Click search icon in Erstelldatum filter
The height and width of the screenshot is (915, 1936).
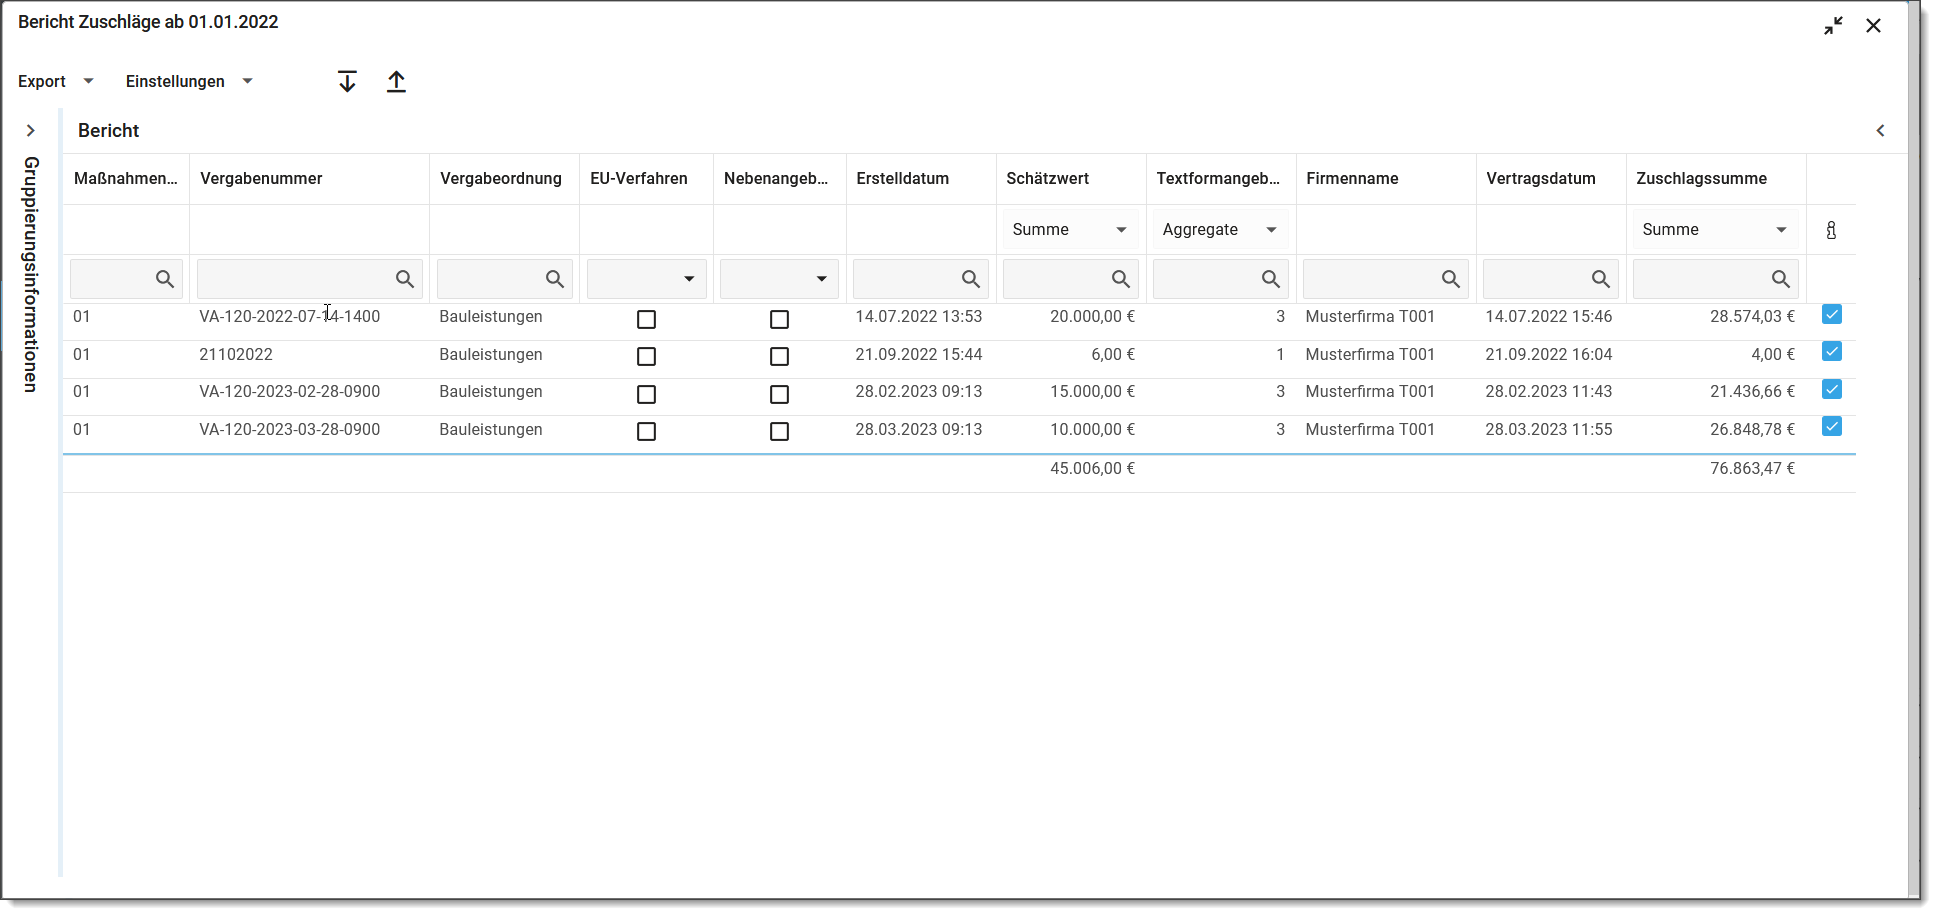970,279
